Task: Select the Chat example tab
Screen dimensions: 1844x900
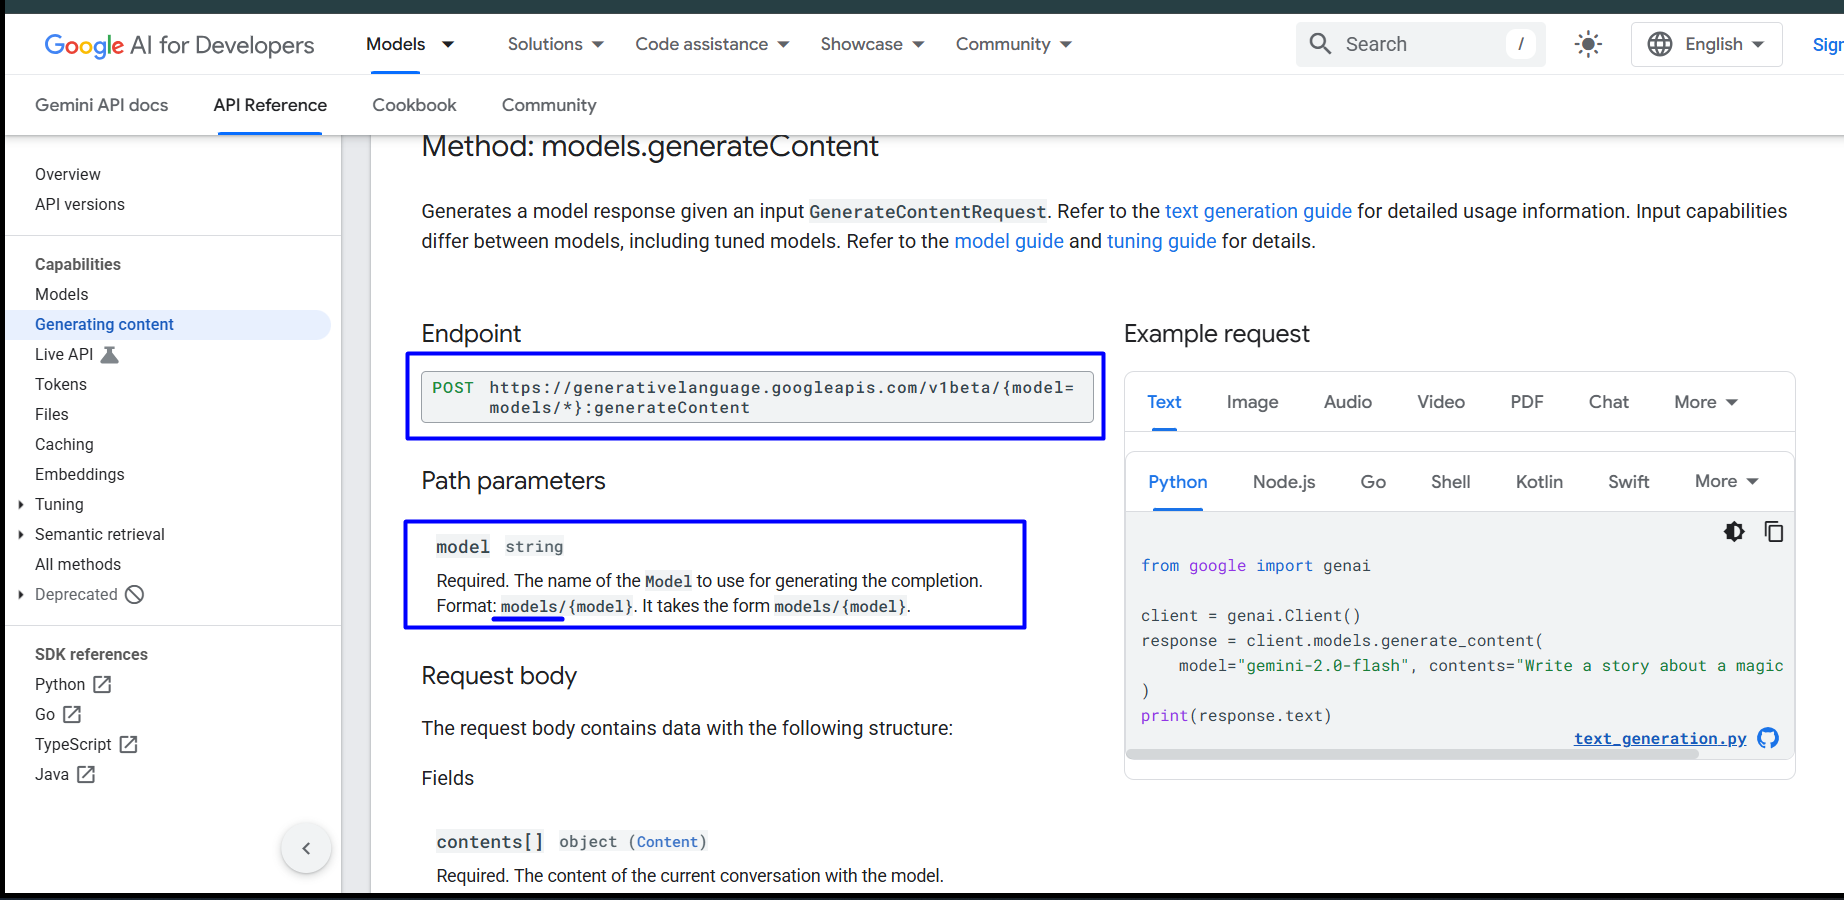Action: (x=1609, y=402)
